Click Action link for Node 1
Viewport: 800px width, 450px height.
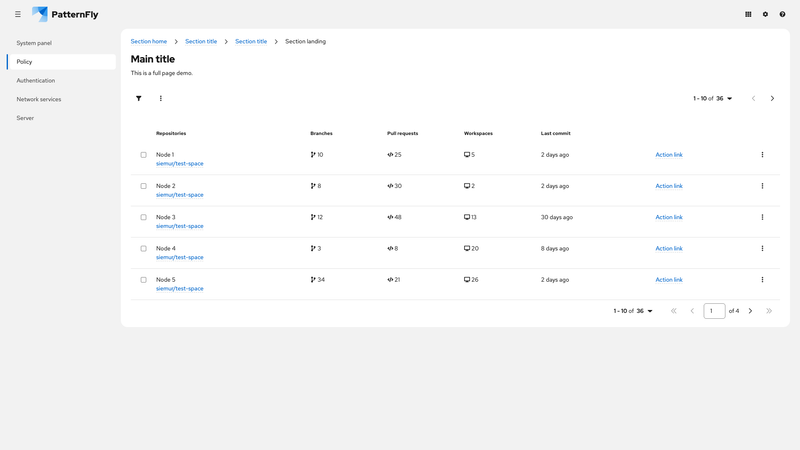pyautogui.click(x=669, y=155)
